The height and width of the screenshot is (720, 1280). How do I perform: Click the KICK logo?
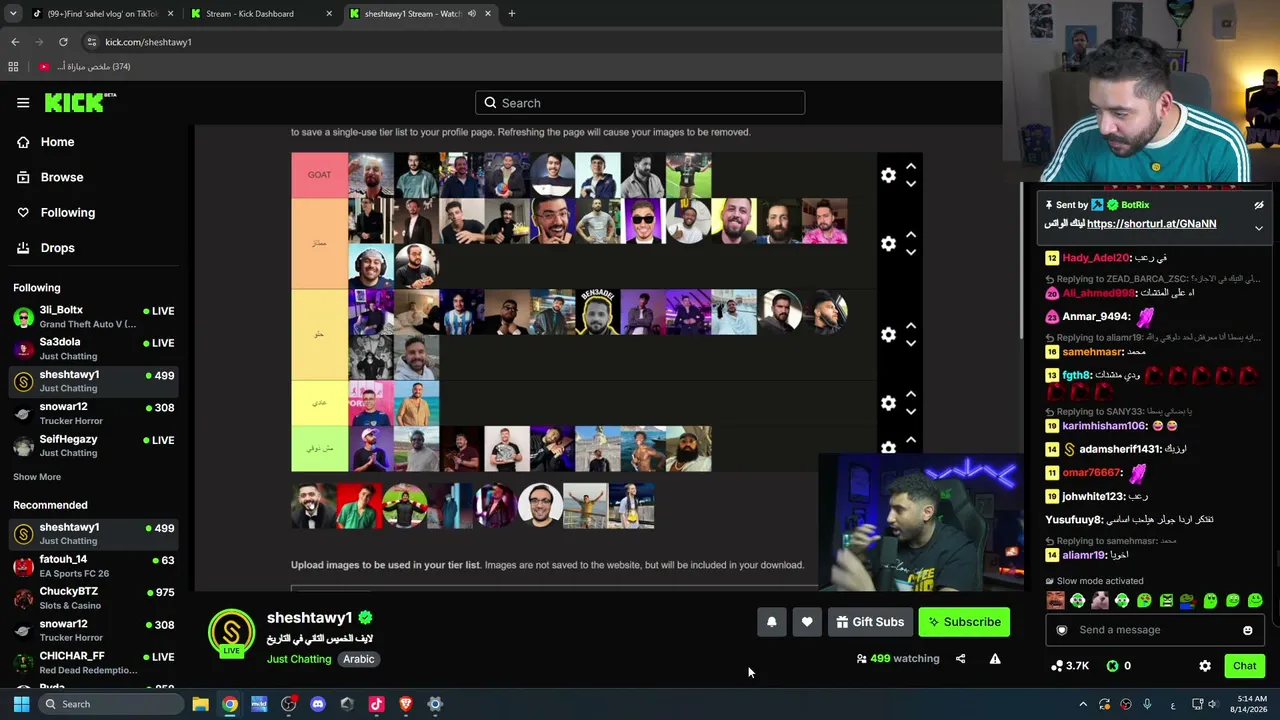pyautogui.click(x=80, y=102)
